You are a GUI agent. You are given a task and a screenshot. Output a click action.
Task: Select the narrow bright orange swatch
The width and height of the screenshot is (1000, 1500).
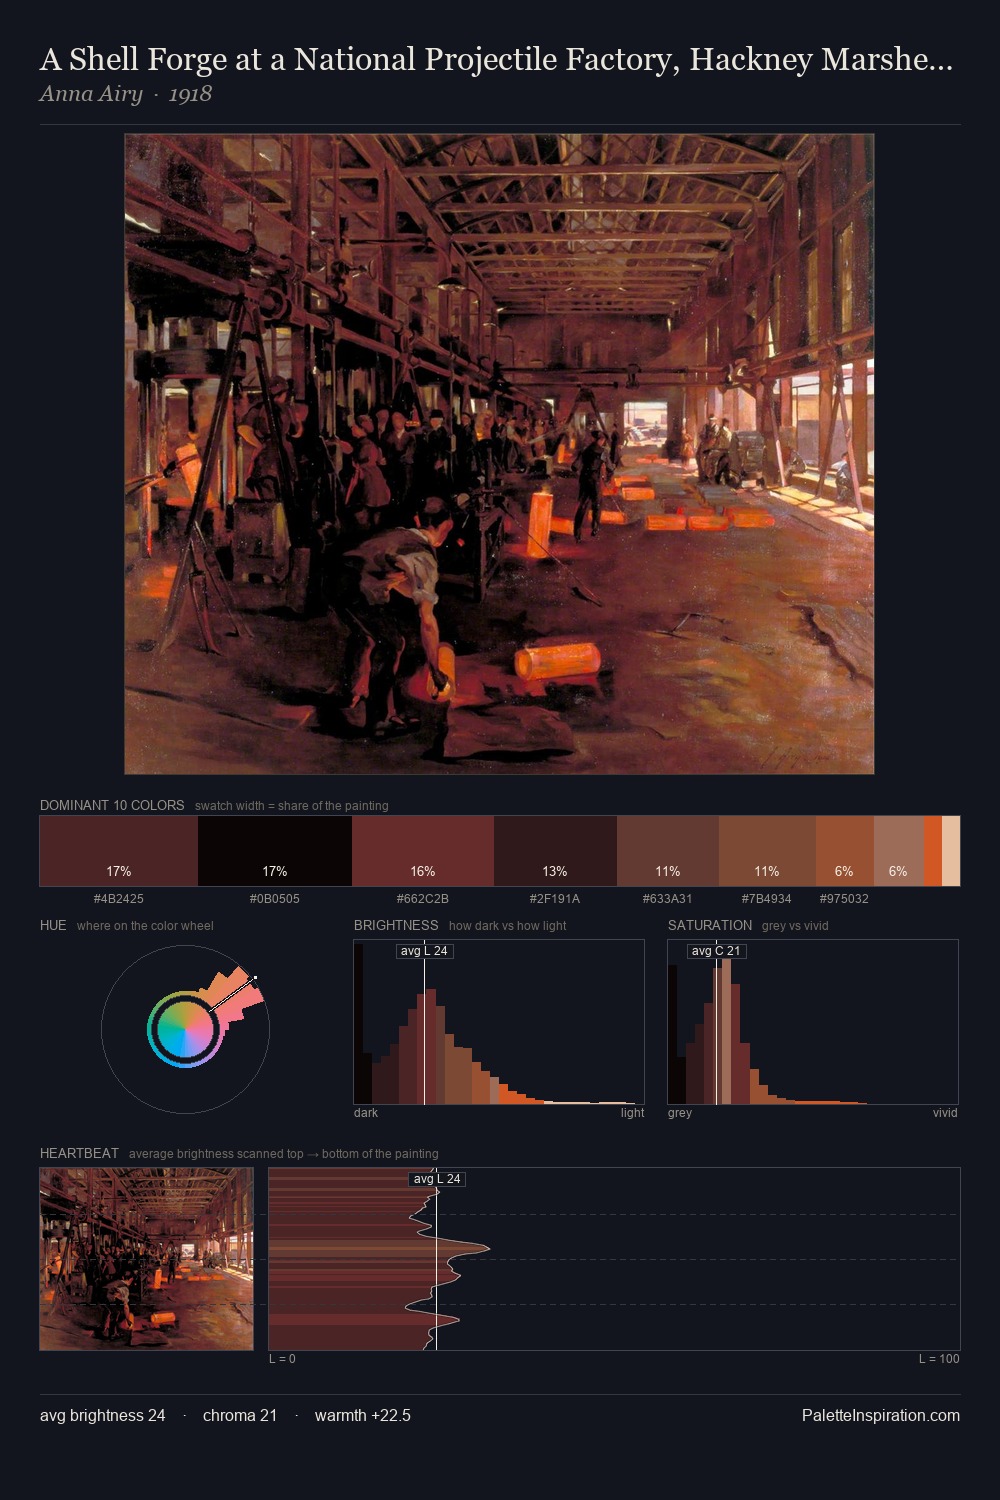coord(932,851)
